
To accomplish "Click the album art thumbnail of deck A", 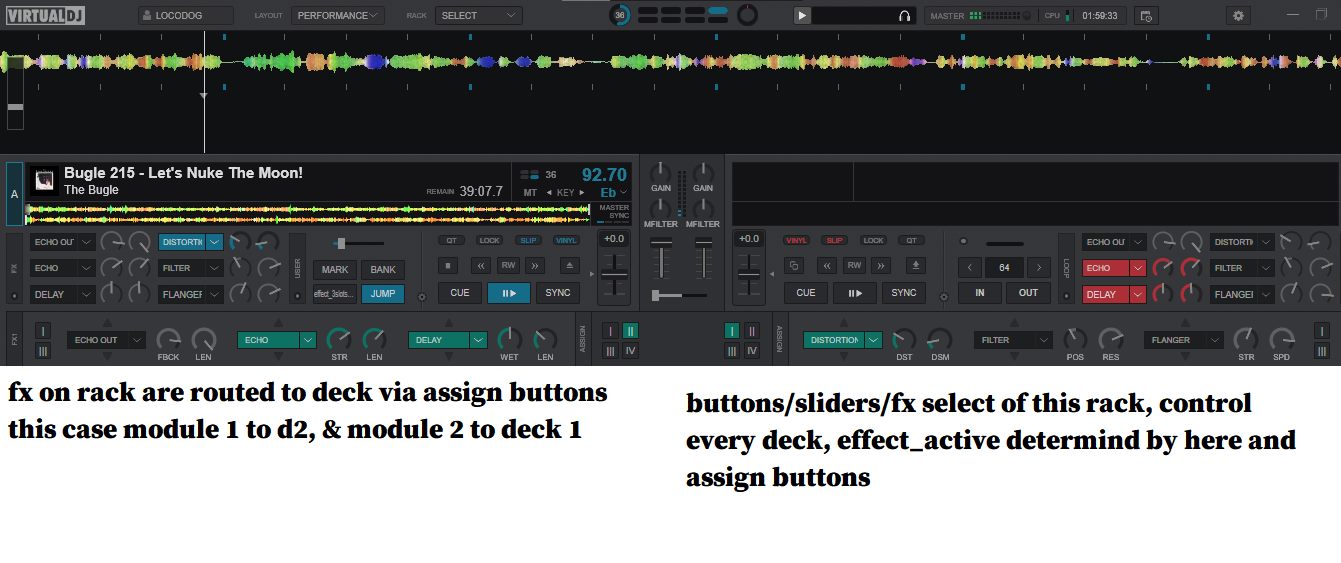I will tap(45, 180).
